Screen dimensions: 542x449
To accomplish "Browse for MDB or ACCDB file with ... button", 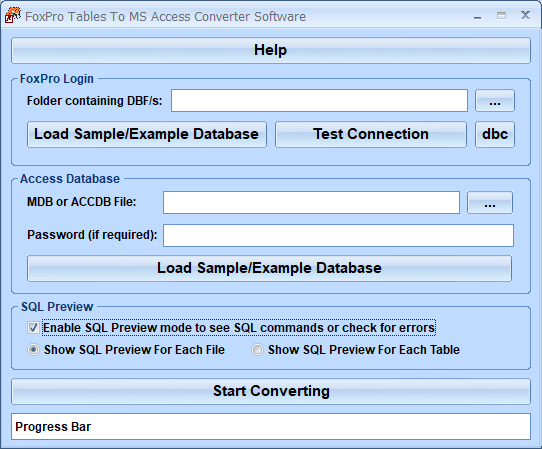I will click(490, 203).
